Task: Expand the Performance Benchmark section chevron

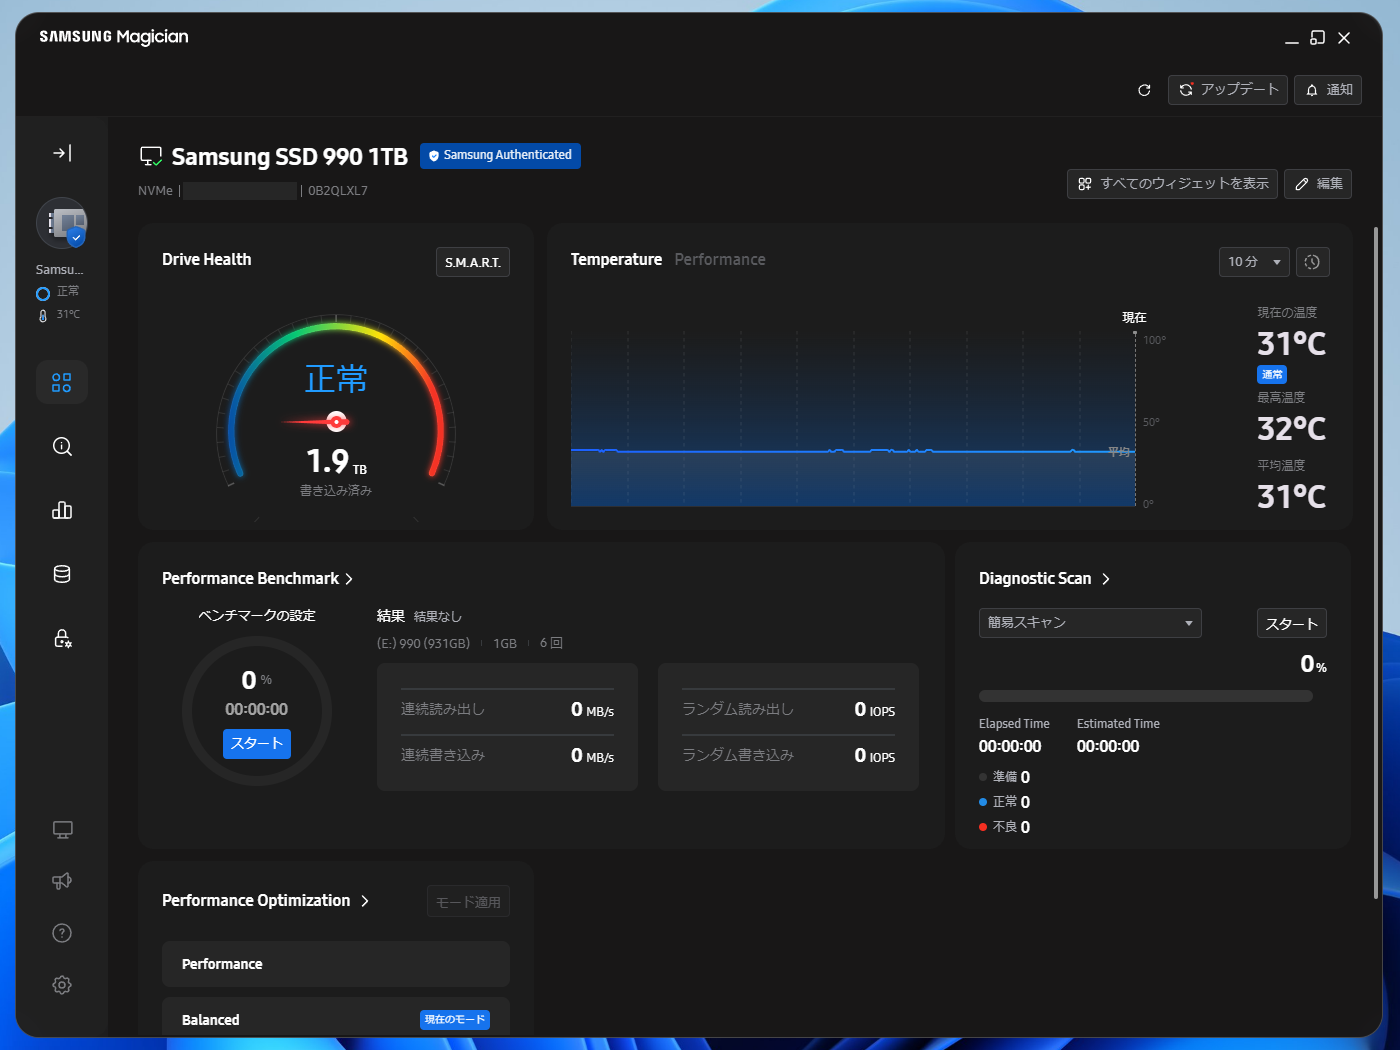Action: coord(349,579)
